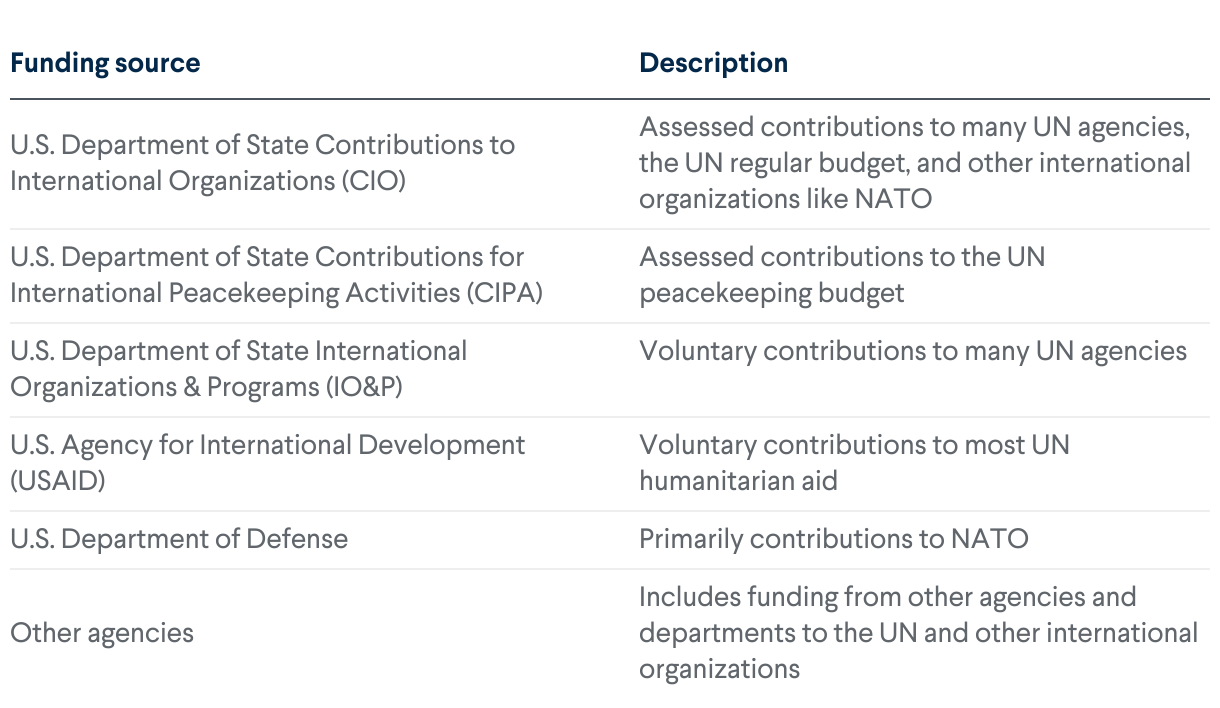Click the UN humanitarian aid description
Viewport: 1220px width, 708px height.
(x=854, y=463)
